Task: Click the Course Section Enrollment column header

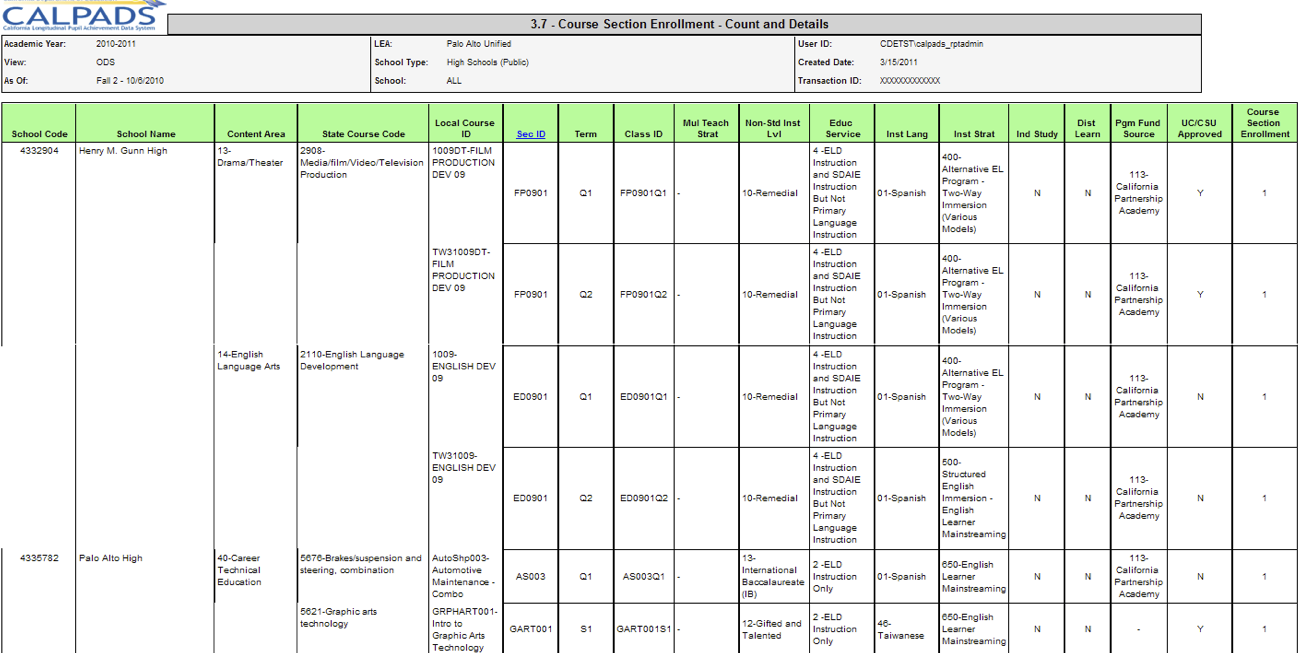Action: (x=1264, y=123)
